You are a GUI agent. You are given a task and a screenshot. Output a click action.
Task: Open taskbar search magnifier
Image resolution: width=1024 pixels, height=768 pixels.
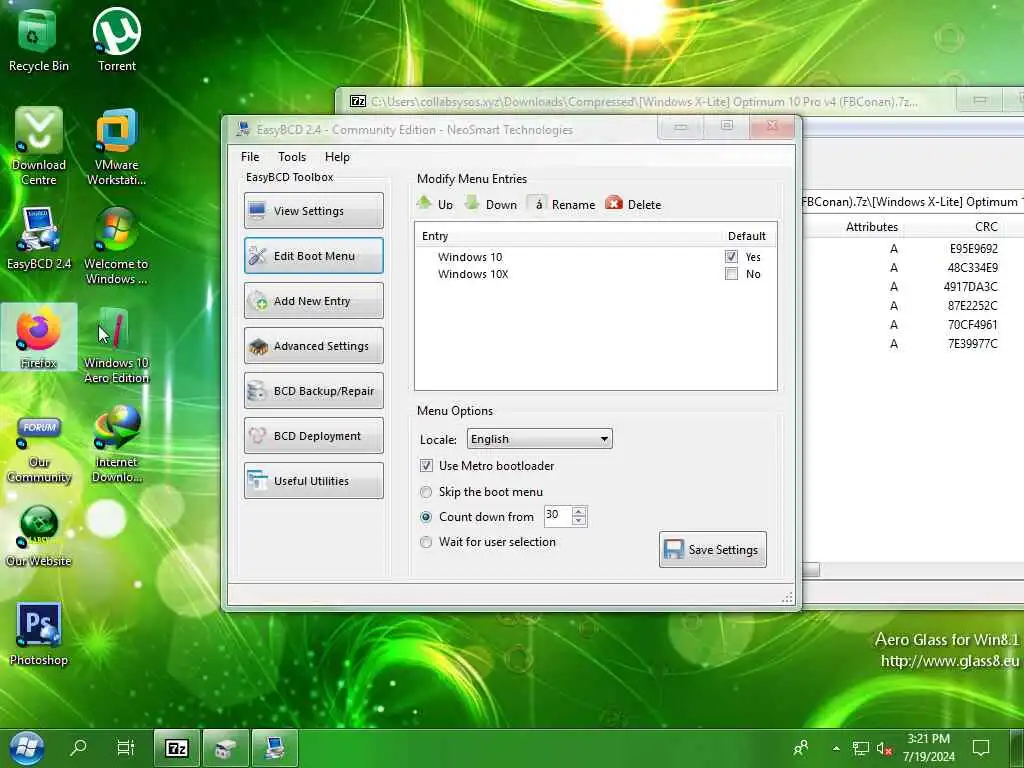pos(78,747)
